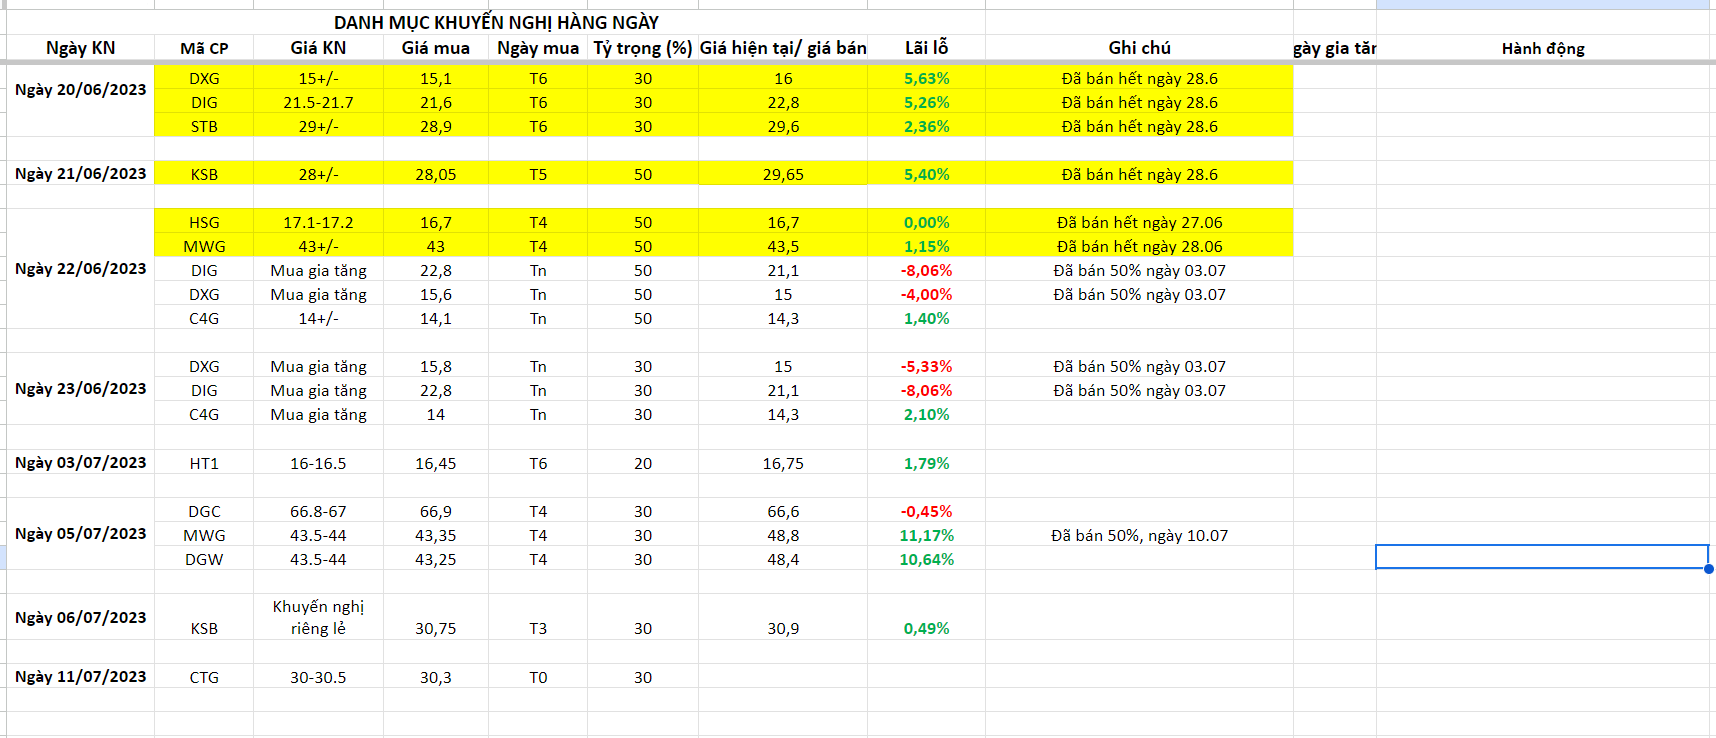
Task: Select the loss cell "-5,33%"
Action: point(927,366)
